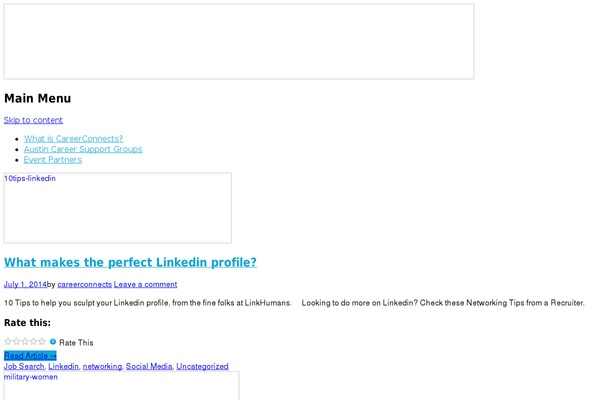Click the first rating star

(8, 342)
